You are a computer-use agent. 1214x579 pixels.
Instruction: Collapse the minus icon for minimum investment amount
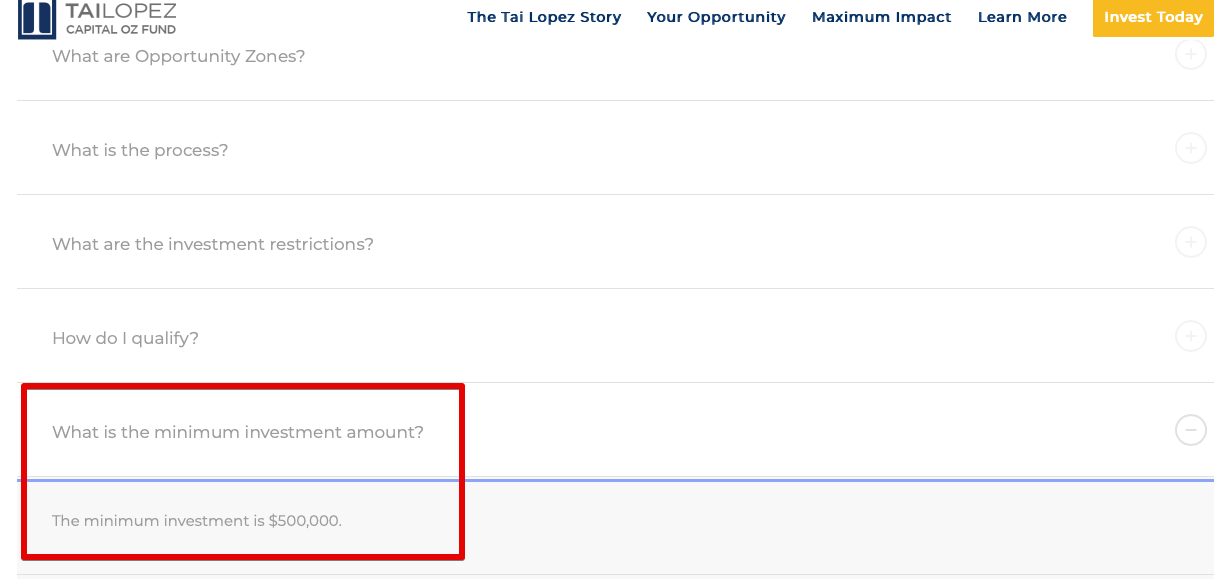click(1190, 430)
